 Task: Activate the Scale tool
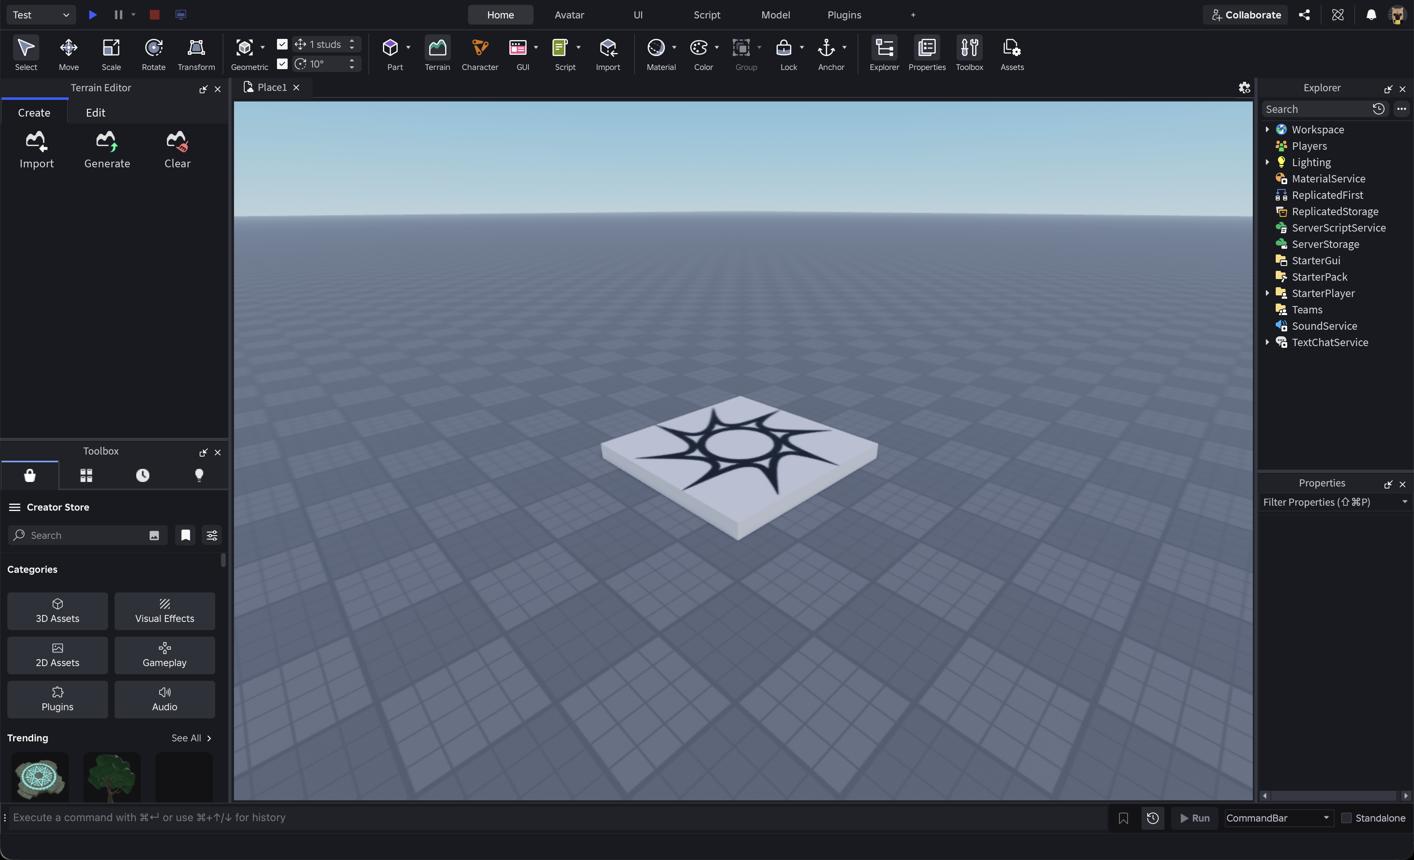pos(111,53)
